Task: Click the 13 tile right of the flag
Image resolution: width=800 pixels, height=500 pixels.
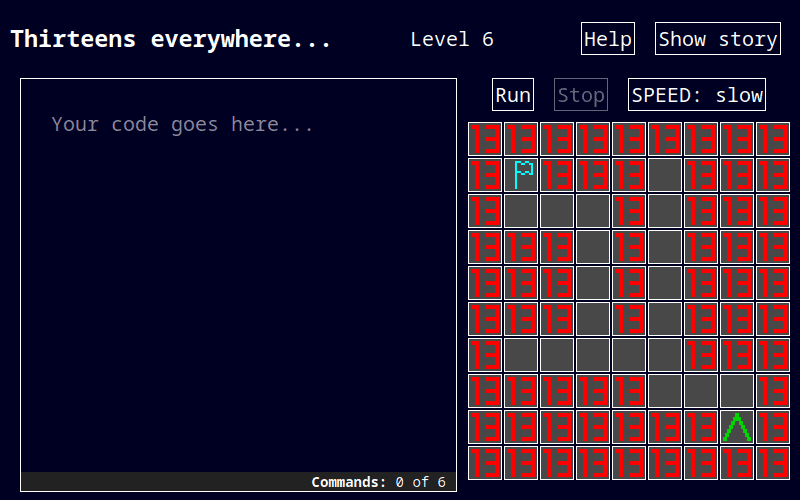Action: tap(557, 175)
